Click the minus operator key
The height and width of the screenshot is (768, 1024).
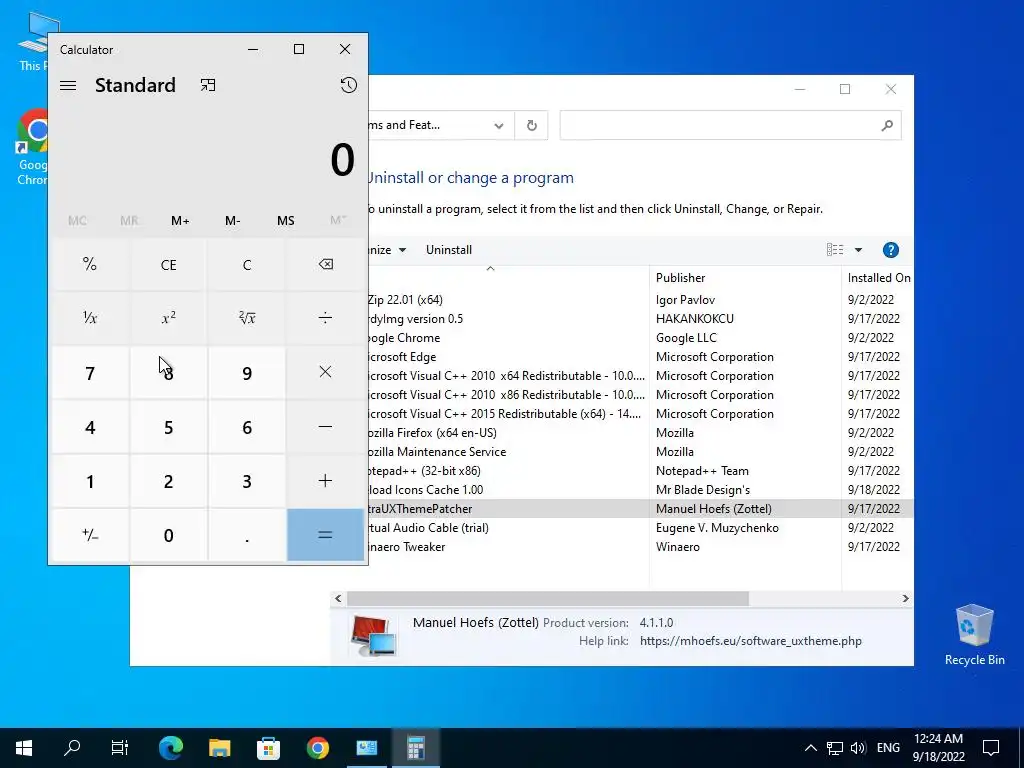(325, 427)
